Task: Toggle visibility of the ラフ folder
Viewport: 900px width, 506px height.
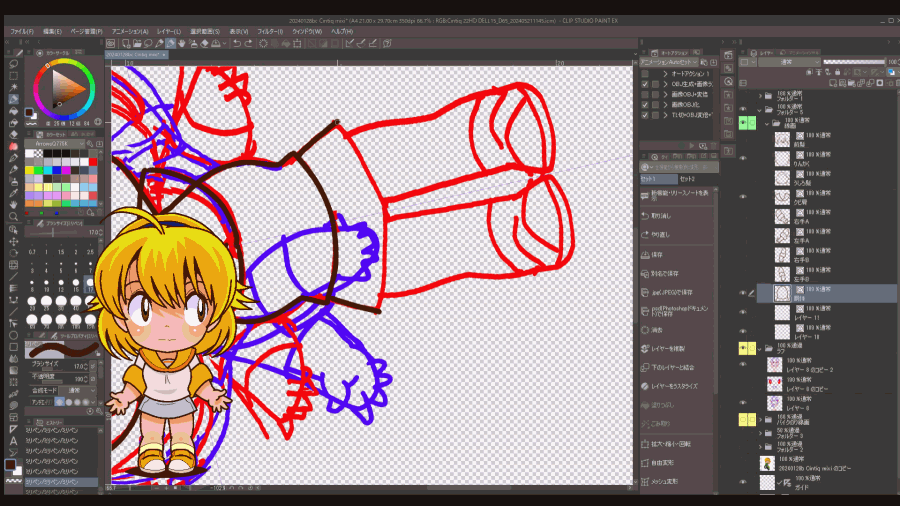Action: [743, 348]
